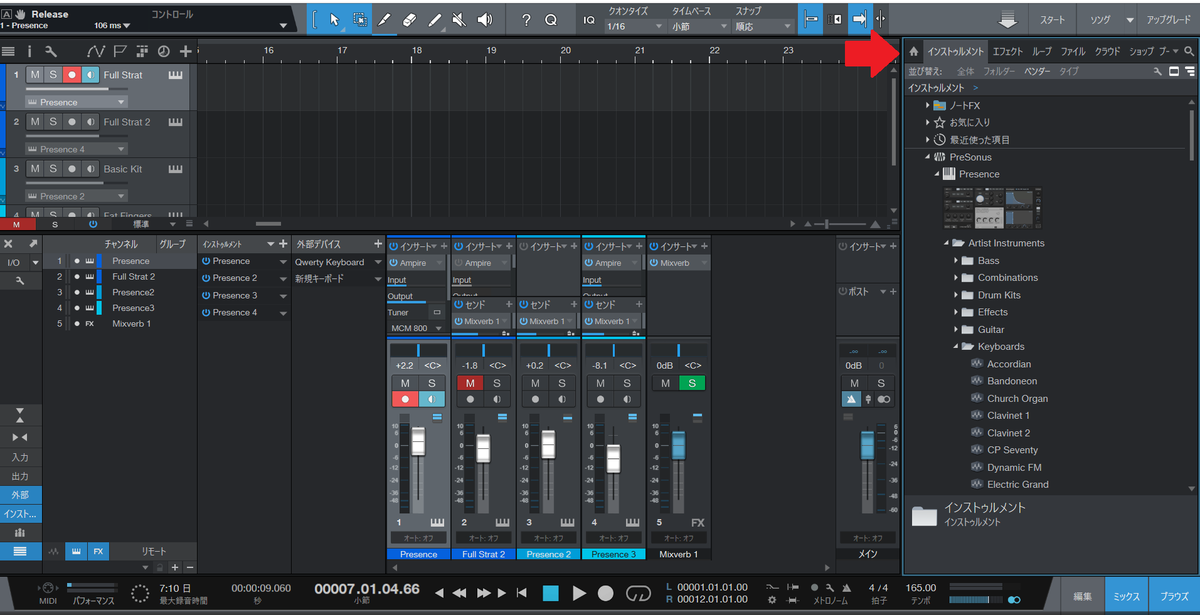Image resolution: width=1200 pixels, height=615 pixels.
Task: Click the スタート button
Action: pyautogui.click(x=1053, y=20)
